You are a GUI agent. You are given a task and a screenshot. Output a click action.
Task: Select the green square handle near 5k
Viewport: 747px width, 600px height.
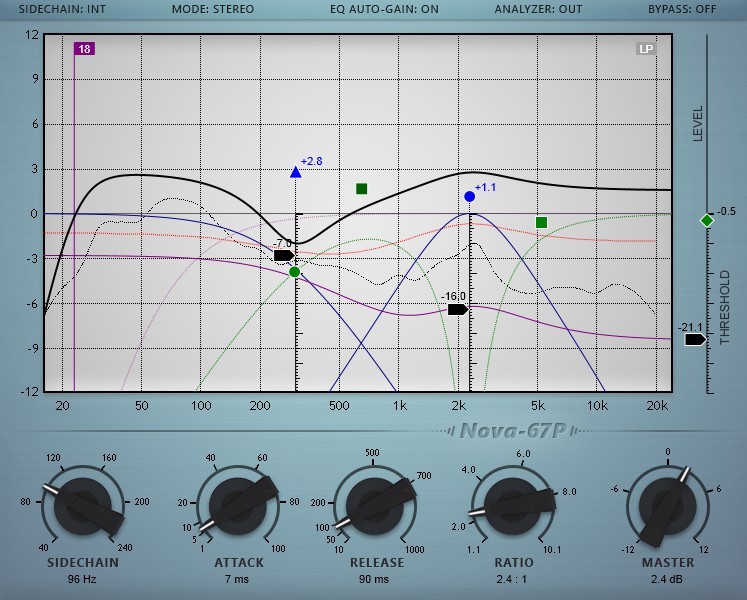541,222
